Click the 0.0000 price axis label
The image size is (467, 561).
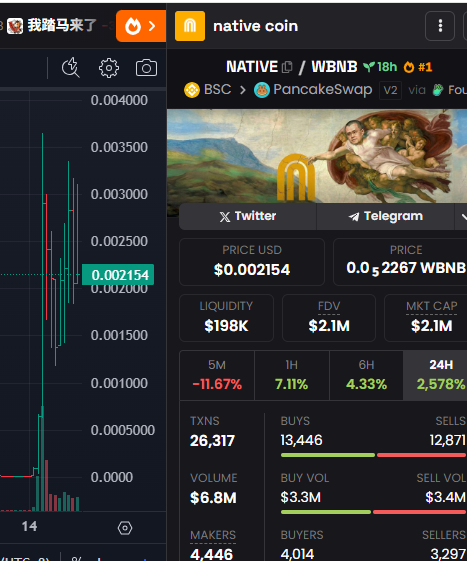coord(112,477)
